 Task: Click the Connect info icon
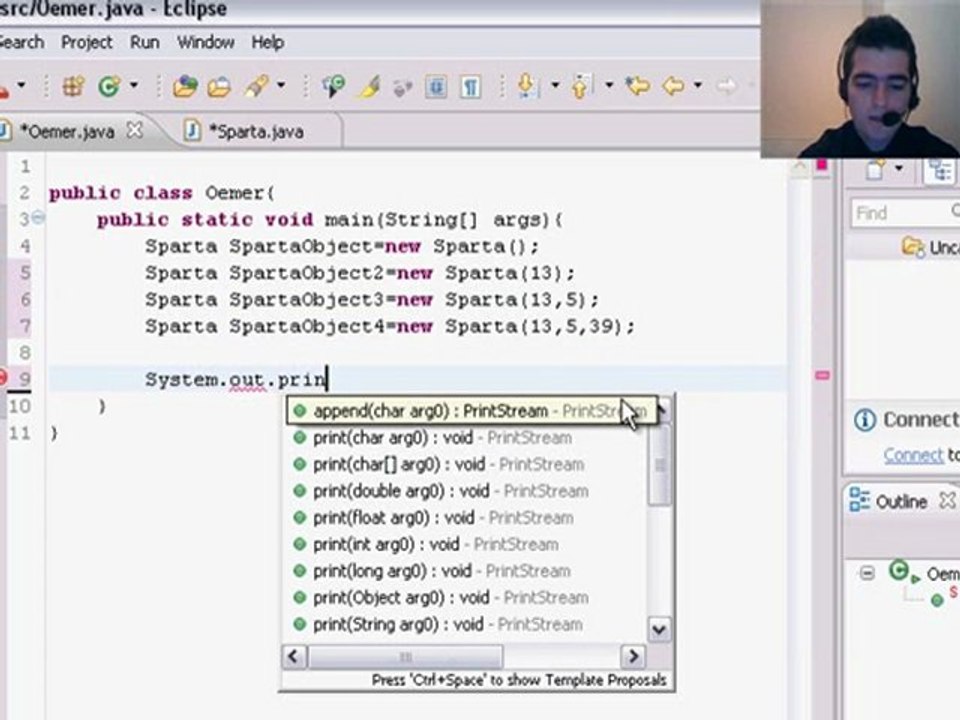864,420
